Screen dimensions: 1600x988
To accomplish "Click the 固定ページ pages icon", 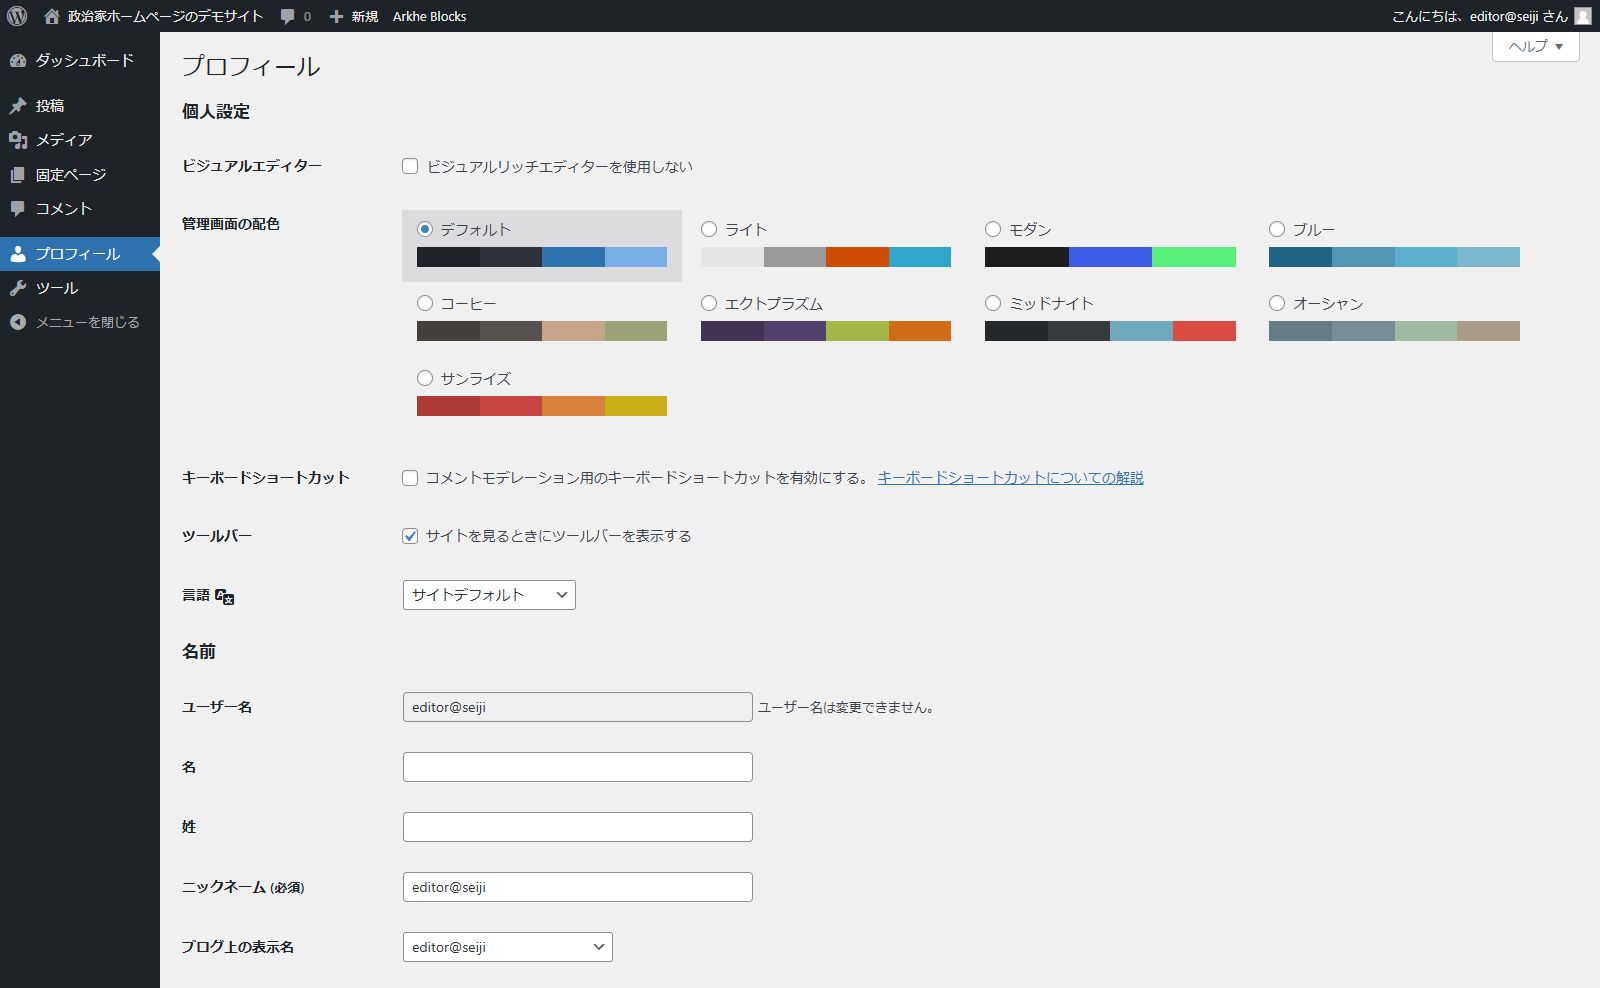I will coord(18,175).
